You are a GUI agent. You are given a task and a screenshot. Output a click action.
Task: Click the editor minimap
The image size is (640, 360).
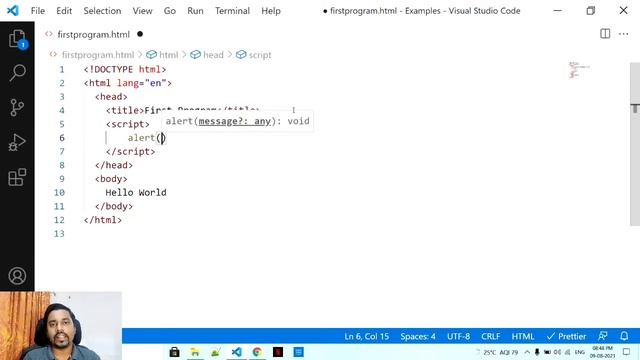(x=579, y=69)
